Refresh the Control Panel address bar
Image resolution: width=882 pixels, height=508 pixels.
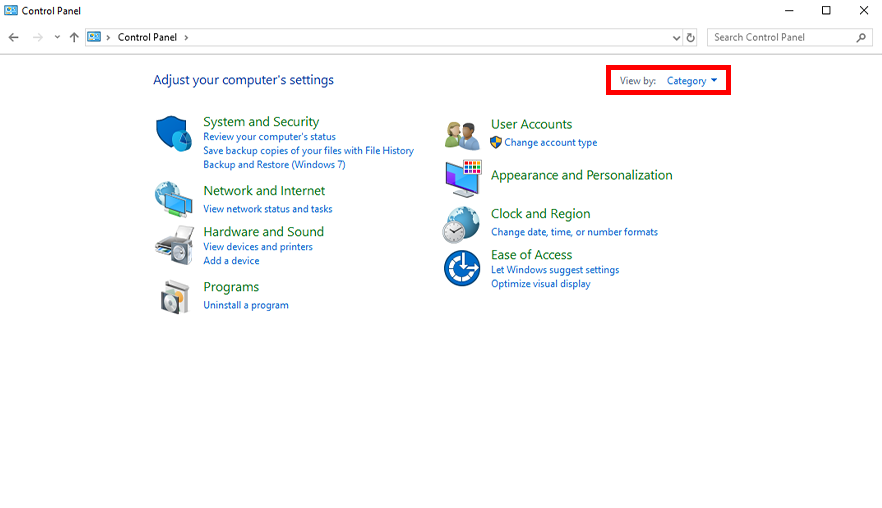point(690,38)
